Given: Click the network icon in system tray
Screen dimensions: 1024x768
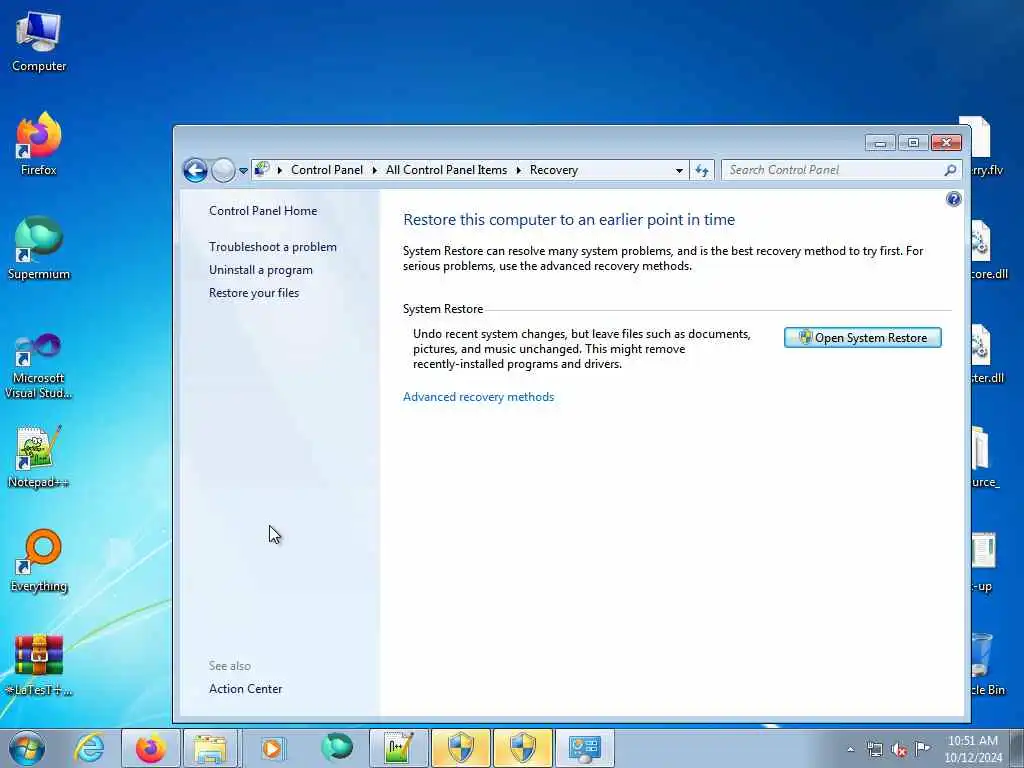Looking at the screenshot, I should [874, 749].
